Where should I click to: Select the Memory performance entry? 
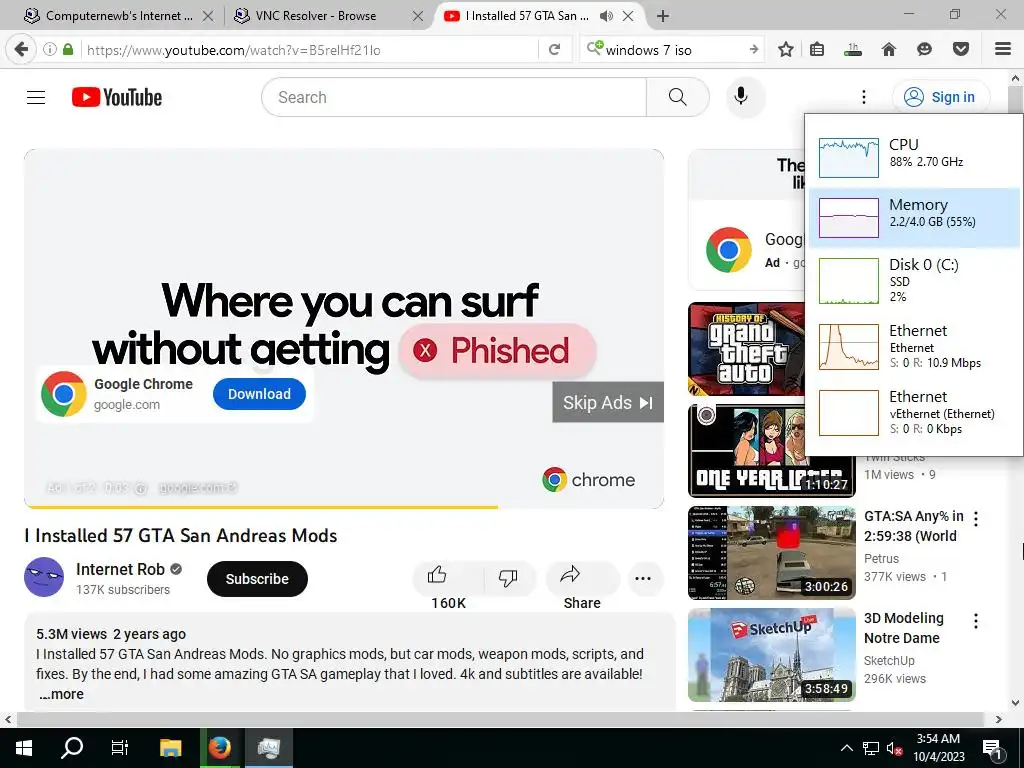tap(914, 217)
